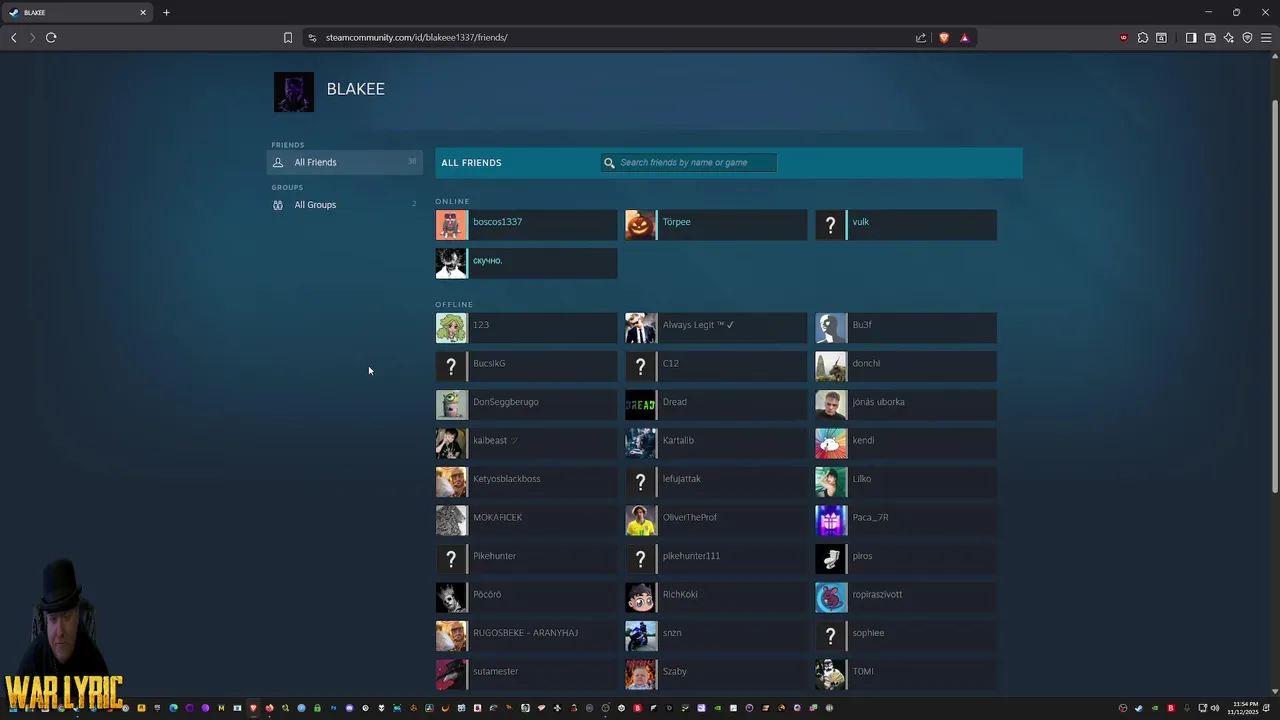Open Brave VPN shield icon
The width and height of the screenshot is (1280, 720).
[x=1247, y=37]
